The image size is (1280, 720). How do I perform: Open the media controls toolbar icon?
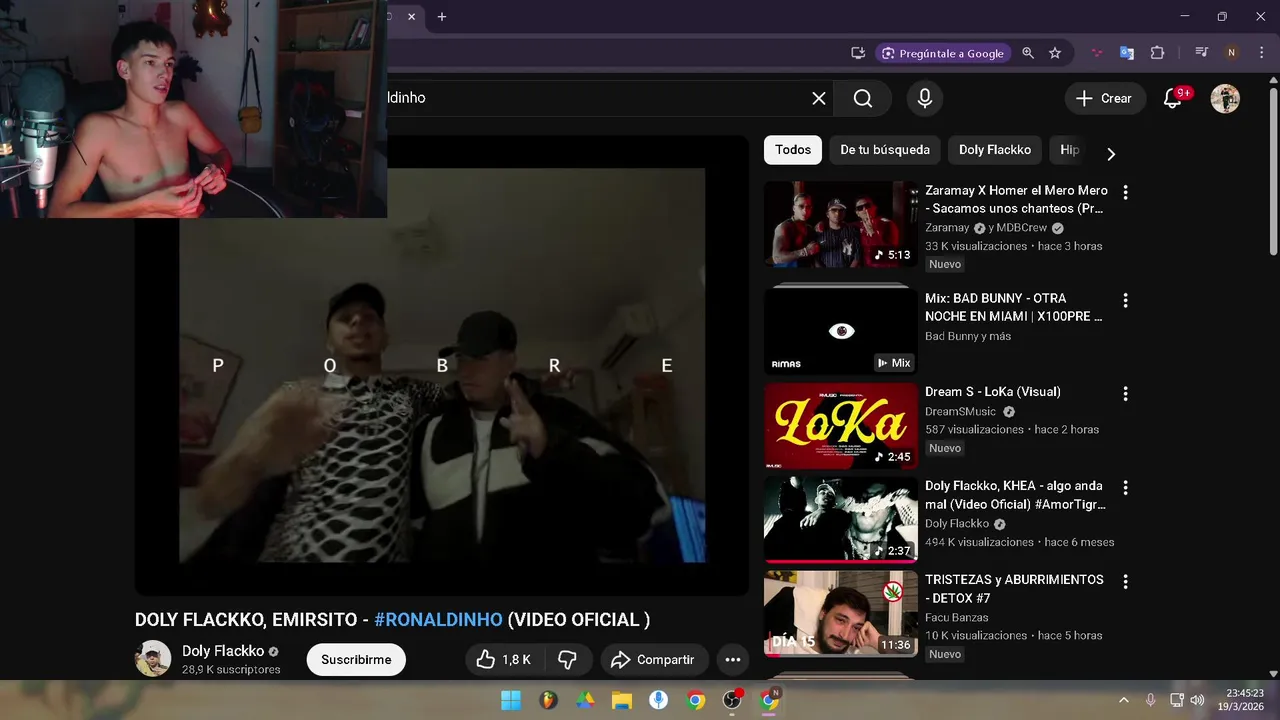1202,53
